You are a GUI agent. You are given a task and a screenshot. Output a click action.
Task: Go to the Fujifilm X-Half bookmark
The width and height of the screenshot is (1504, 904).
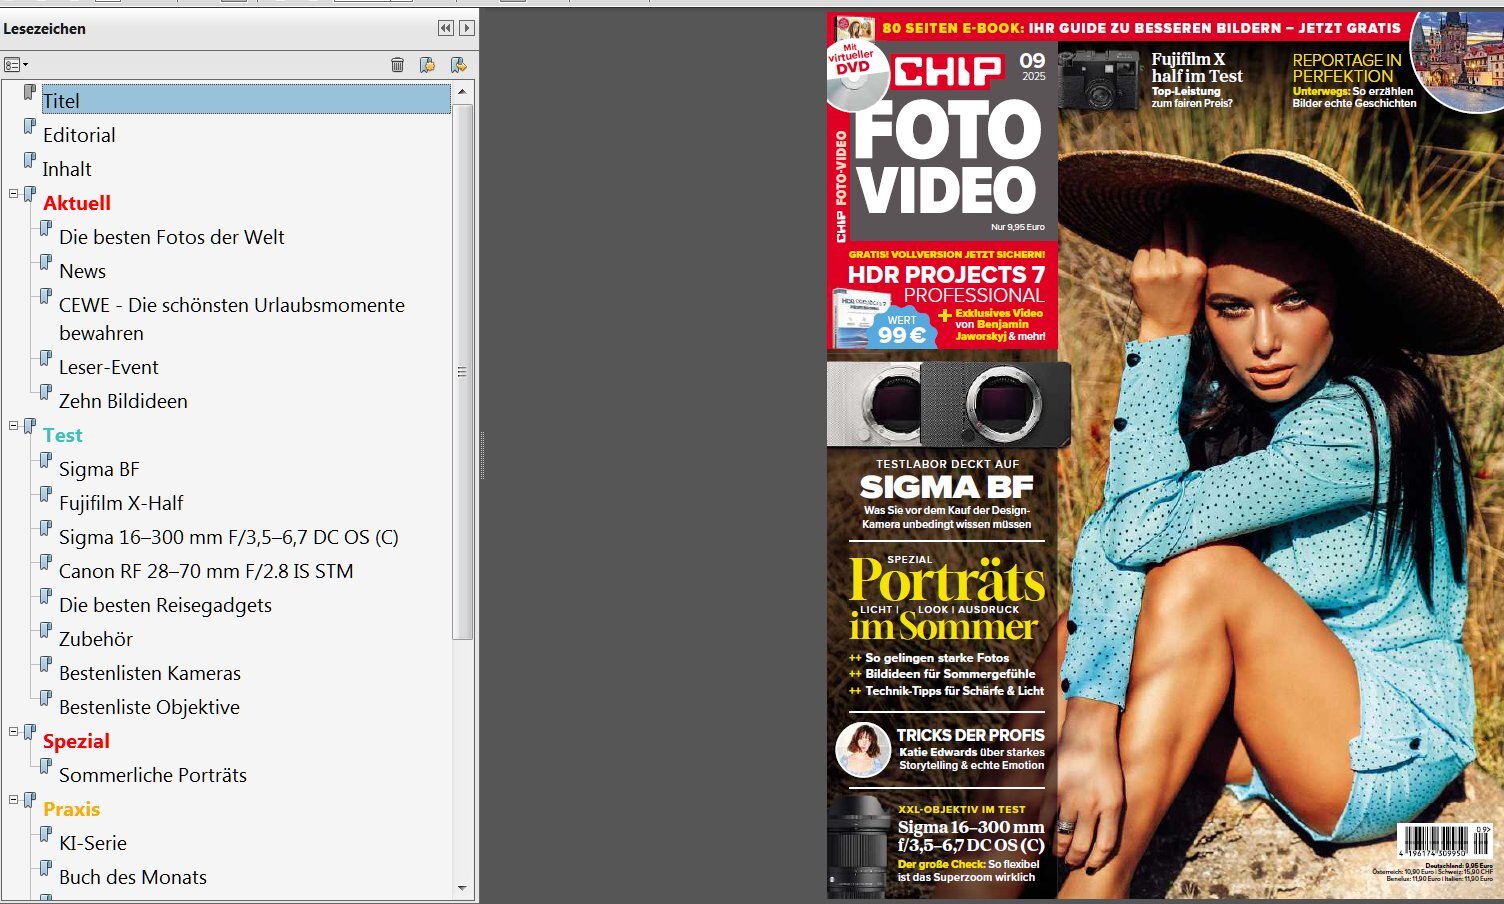pyautogui.click(x=121, y=503)
